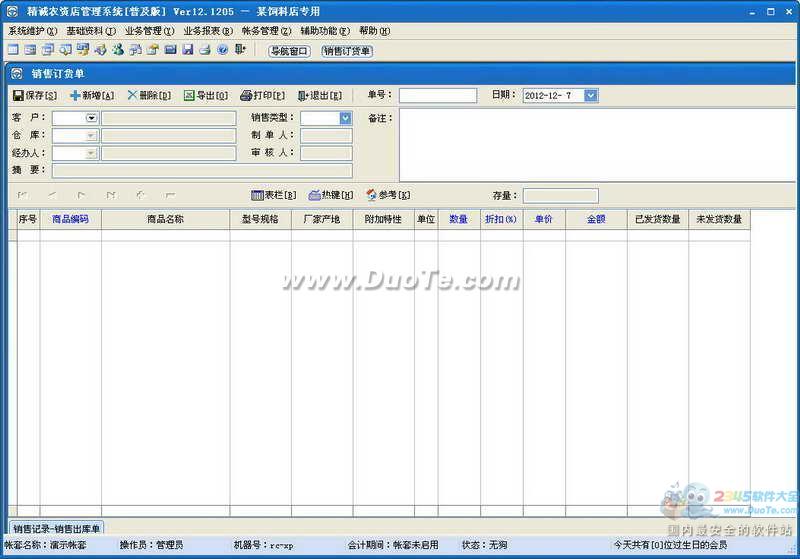Click the next-record navigation arrow
Screen dimensions: 800x559
[81, 195]
